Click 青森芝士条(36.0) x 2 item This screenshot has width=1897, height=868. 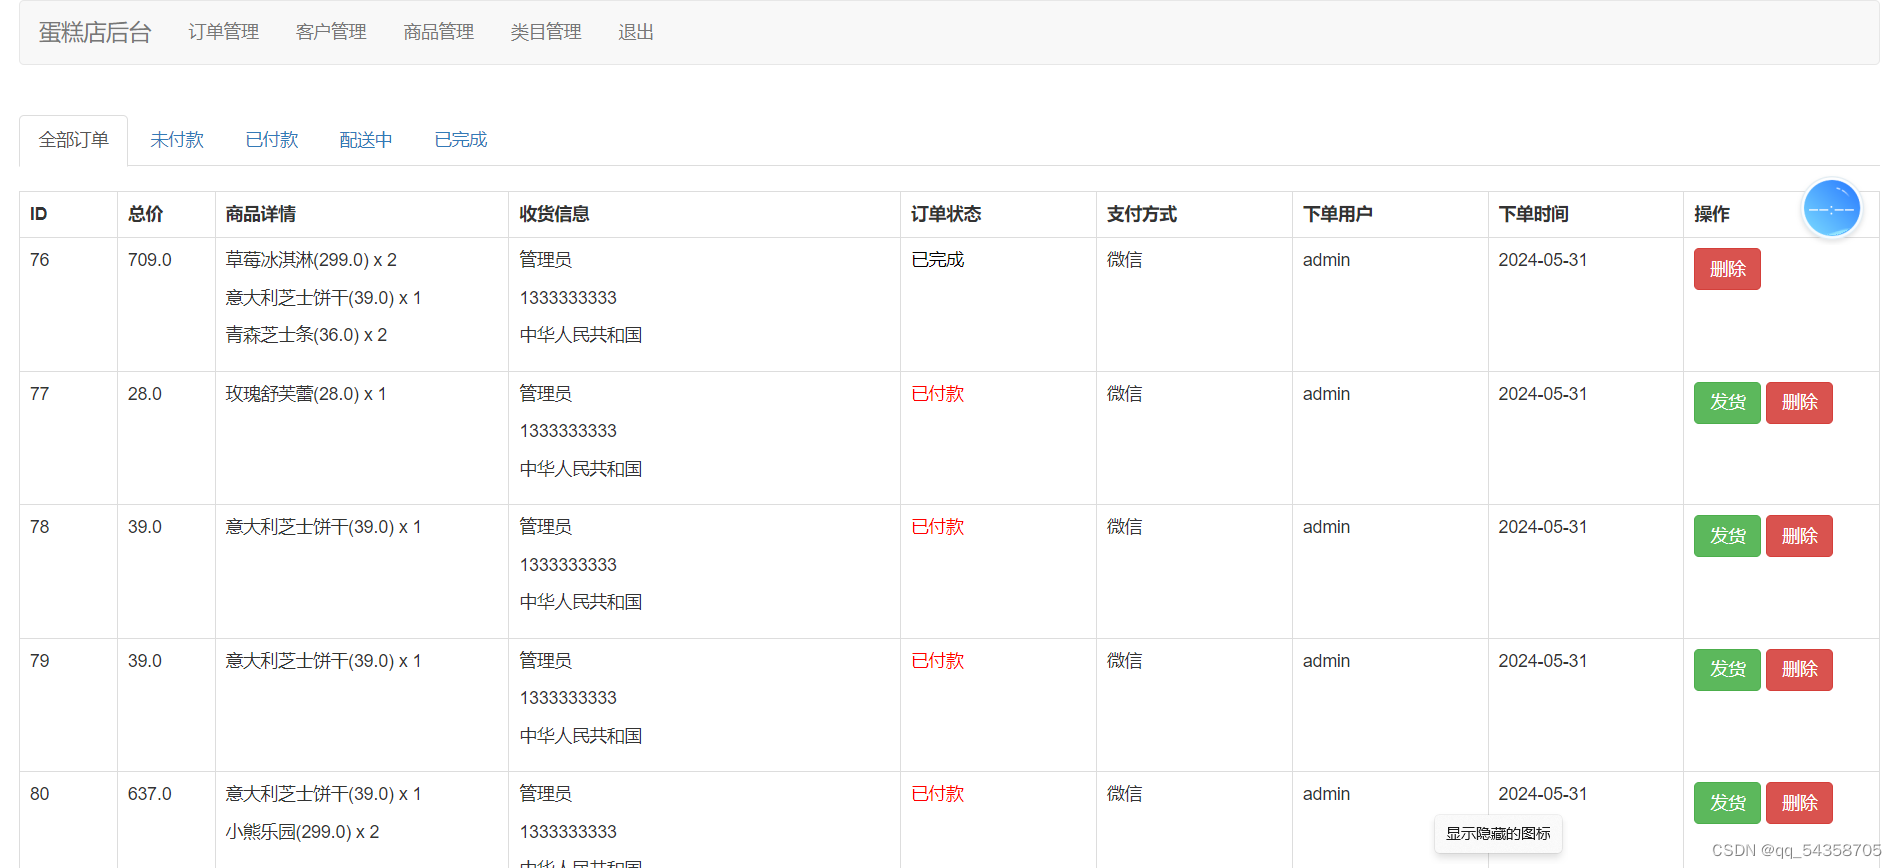306,335
